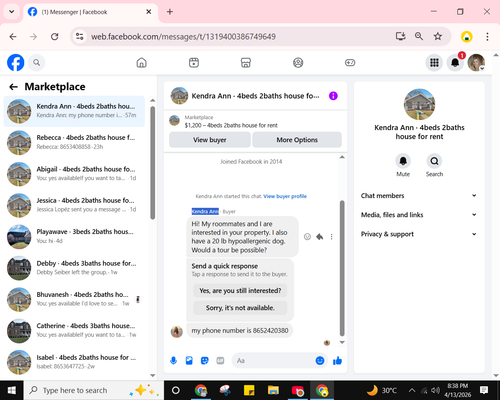This screenshot has height=400, width=500.
Task: Open Abigail conversation in list
Action: (74, 174)
